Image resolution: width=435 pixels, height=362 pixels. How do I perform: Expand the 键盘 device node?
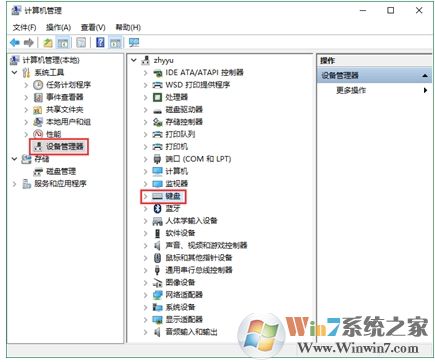[x=145, y=196]
